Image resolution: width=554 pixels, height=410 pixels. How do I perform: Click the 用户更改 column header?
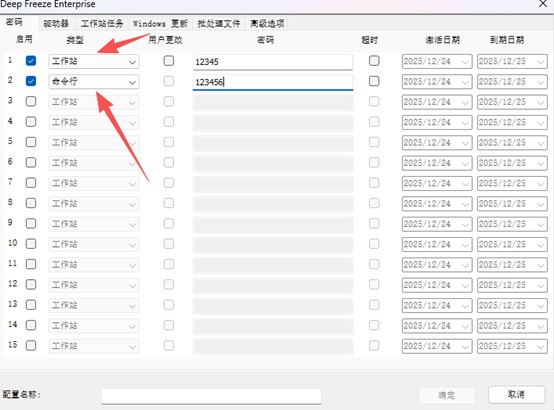tap(165, 40)
